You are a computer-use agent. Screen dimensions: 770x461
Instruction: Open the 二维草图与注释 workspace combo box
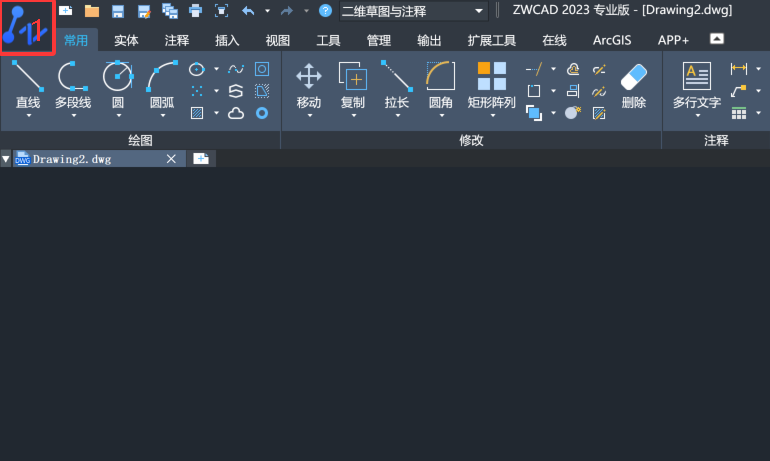point(413,11)
